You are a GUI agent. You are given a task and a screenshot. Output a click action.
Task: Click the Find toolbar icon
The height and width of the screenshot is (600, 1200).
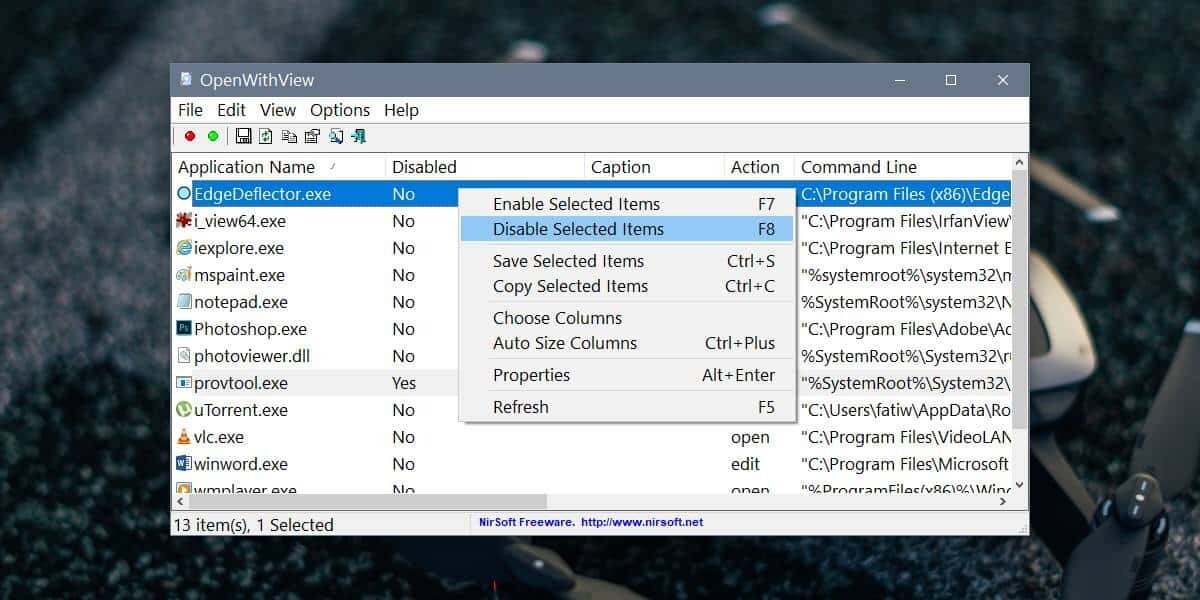(x=336, y=136)
